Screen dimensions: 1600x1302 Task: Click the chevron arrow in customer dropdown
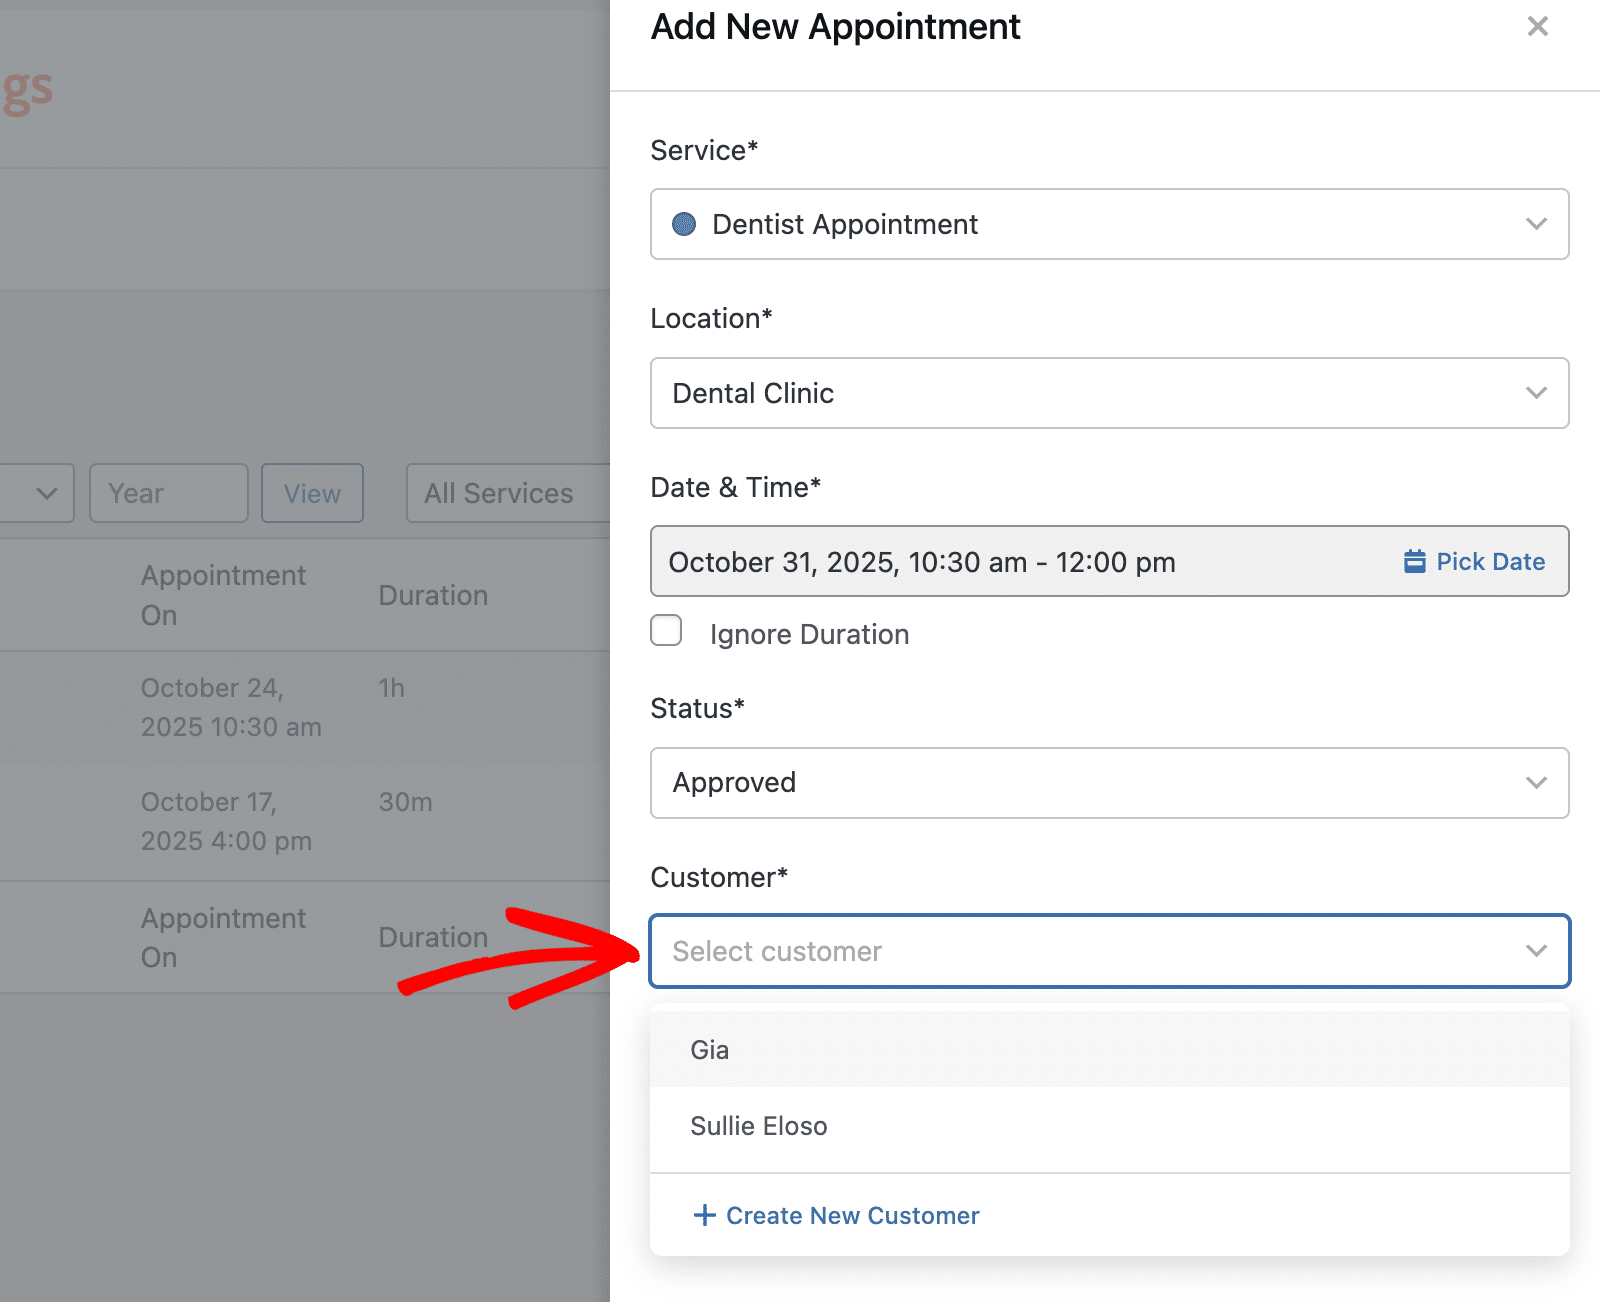(x=1536, y=951)
